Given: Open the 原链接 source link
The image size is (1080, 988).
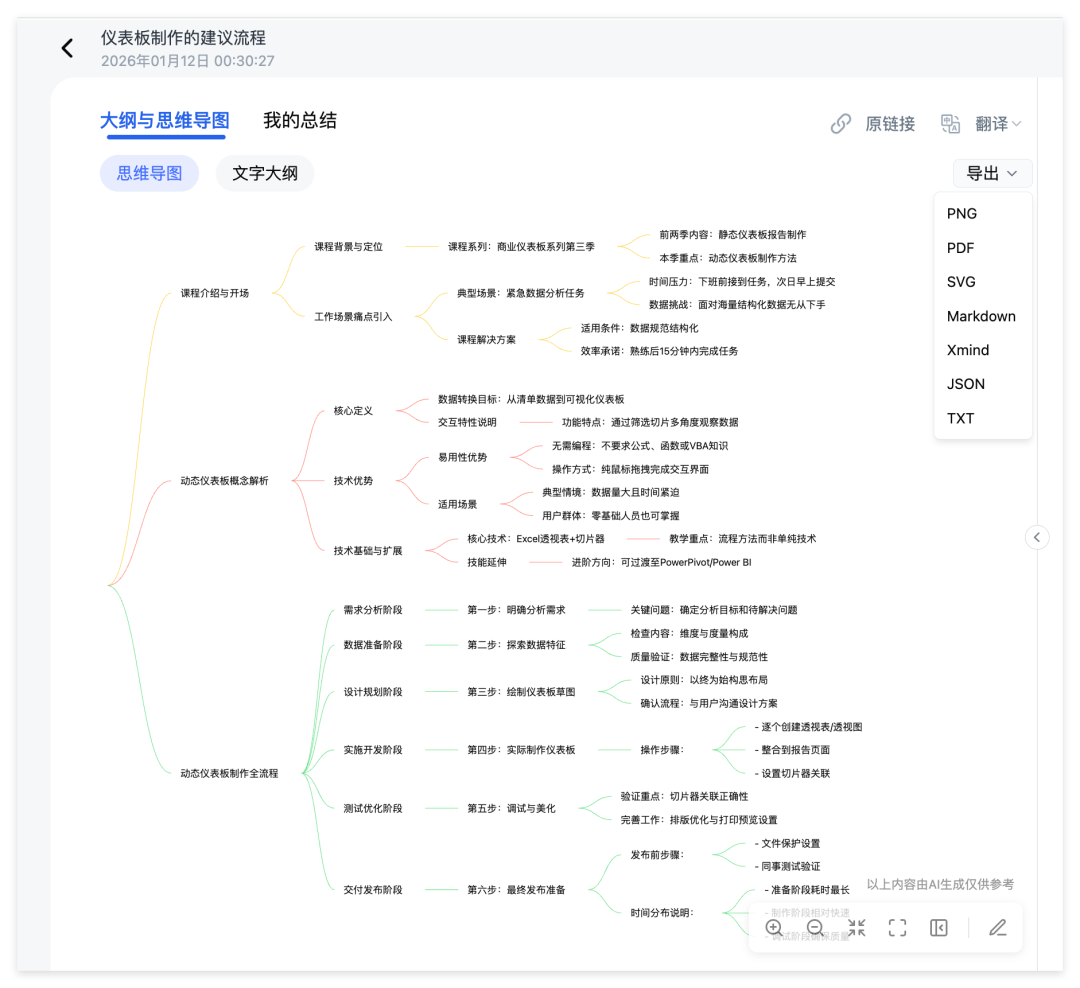Looking at the screenshot, I should point(890,124).
